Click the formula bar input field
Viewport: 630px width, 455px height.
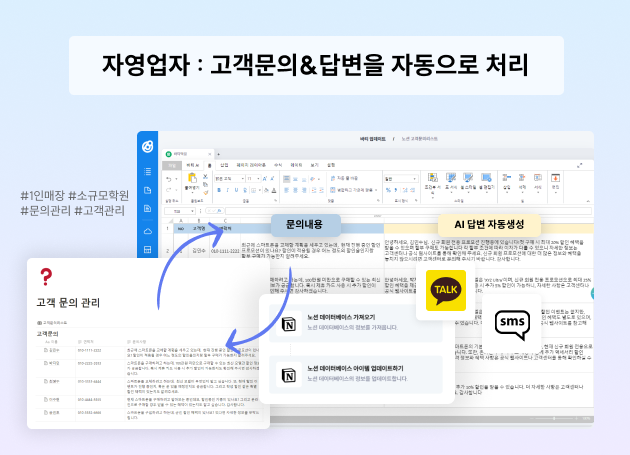(x=409, y=211)
